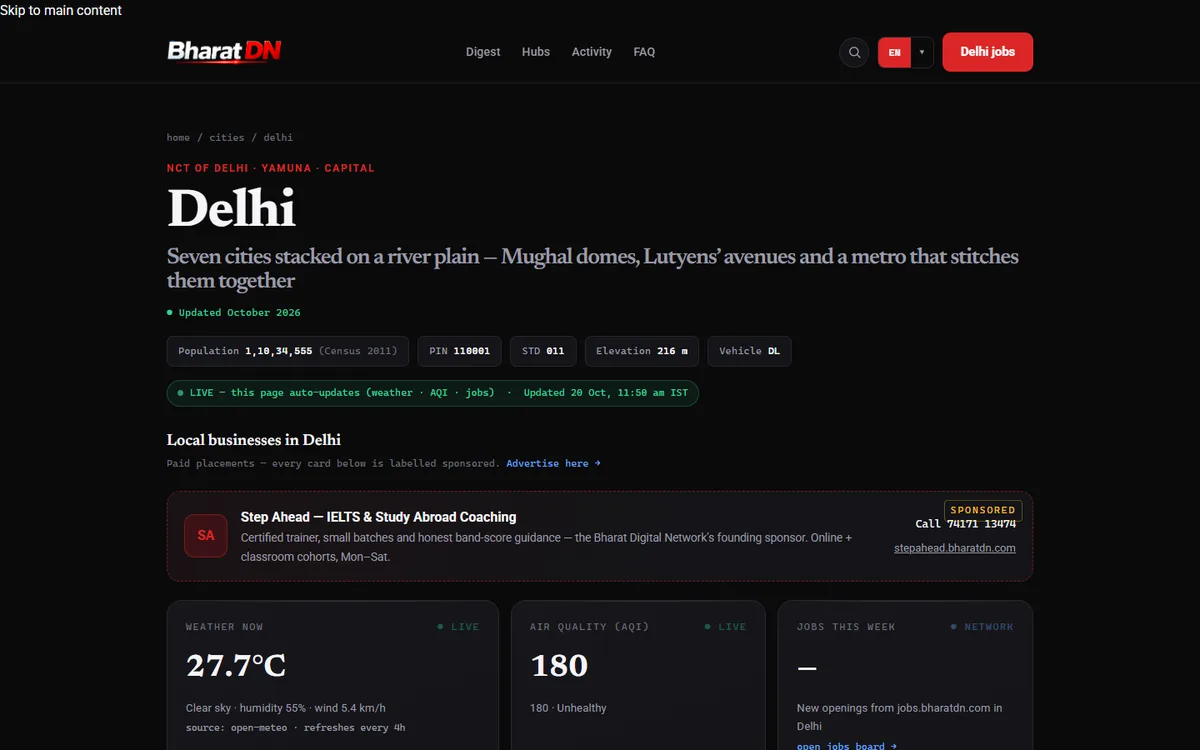Open the Advertise here link

553,463
